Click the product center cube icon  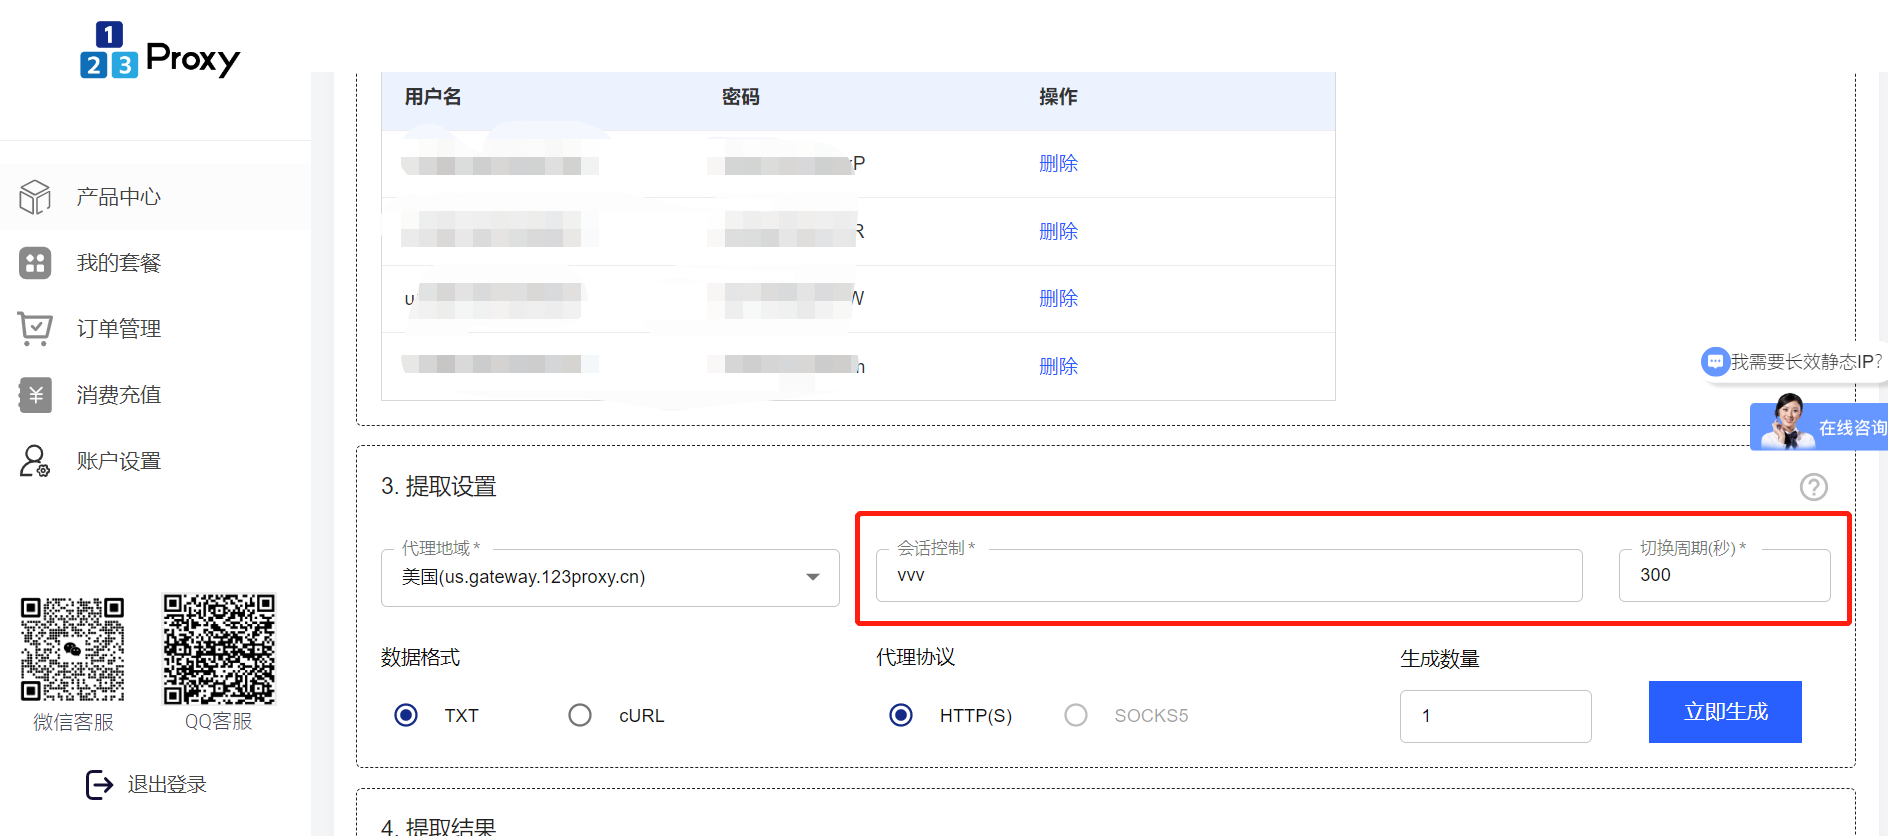coord(35,197)
